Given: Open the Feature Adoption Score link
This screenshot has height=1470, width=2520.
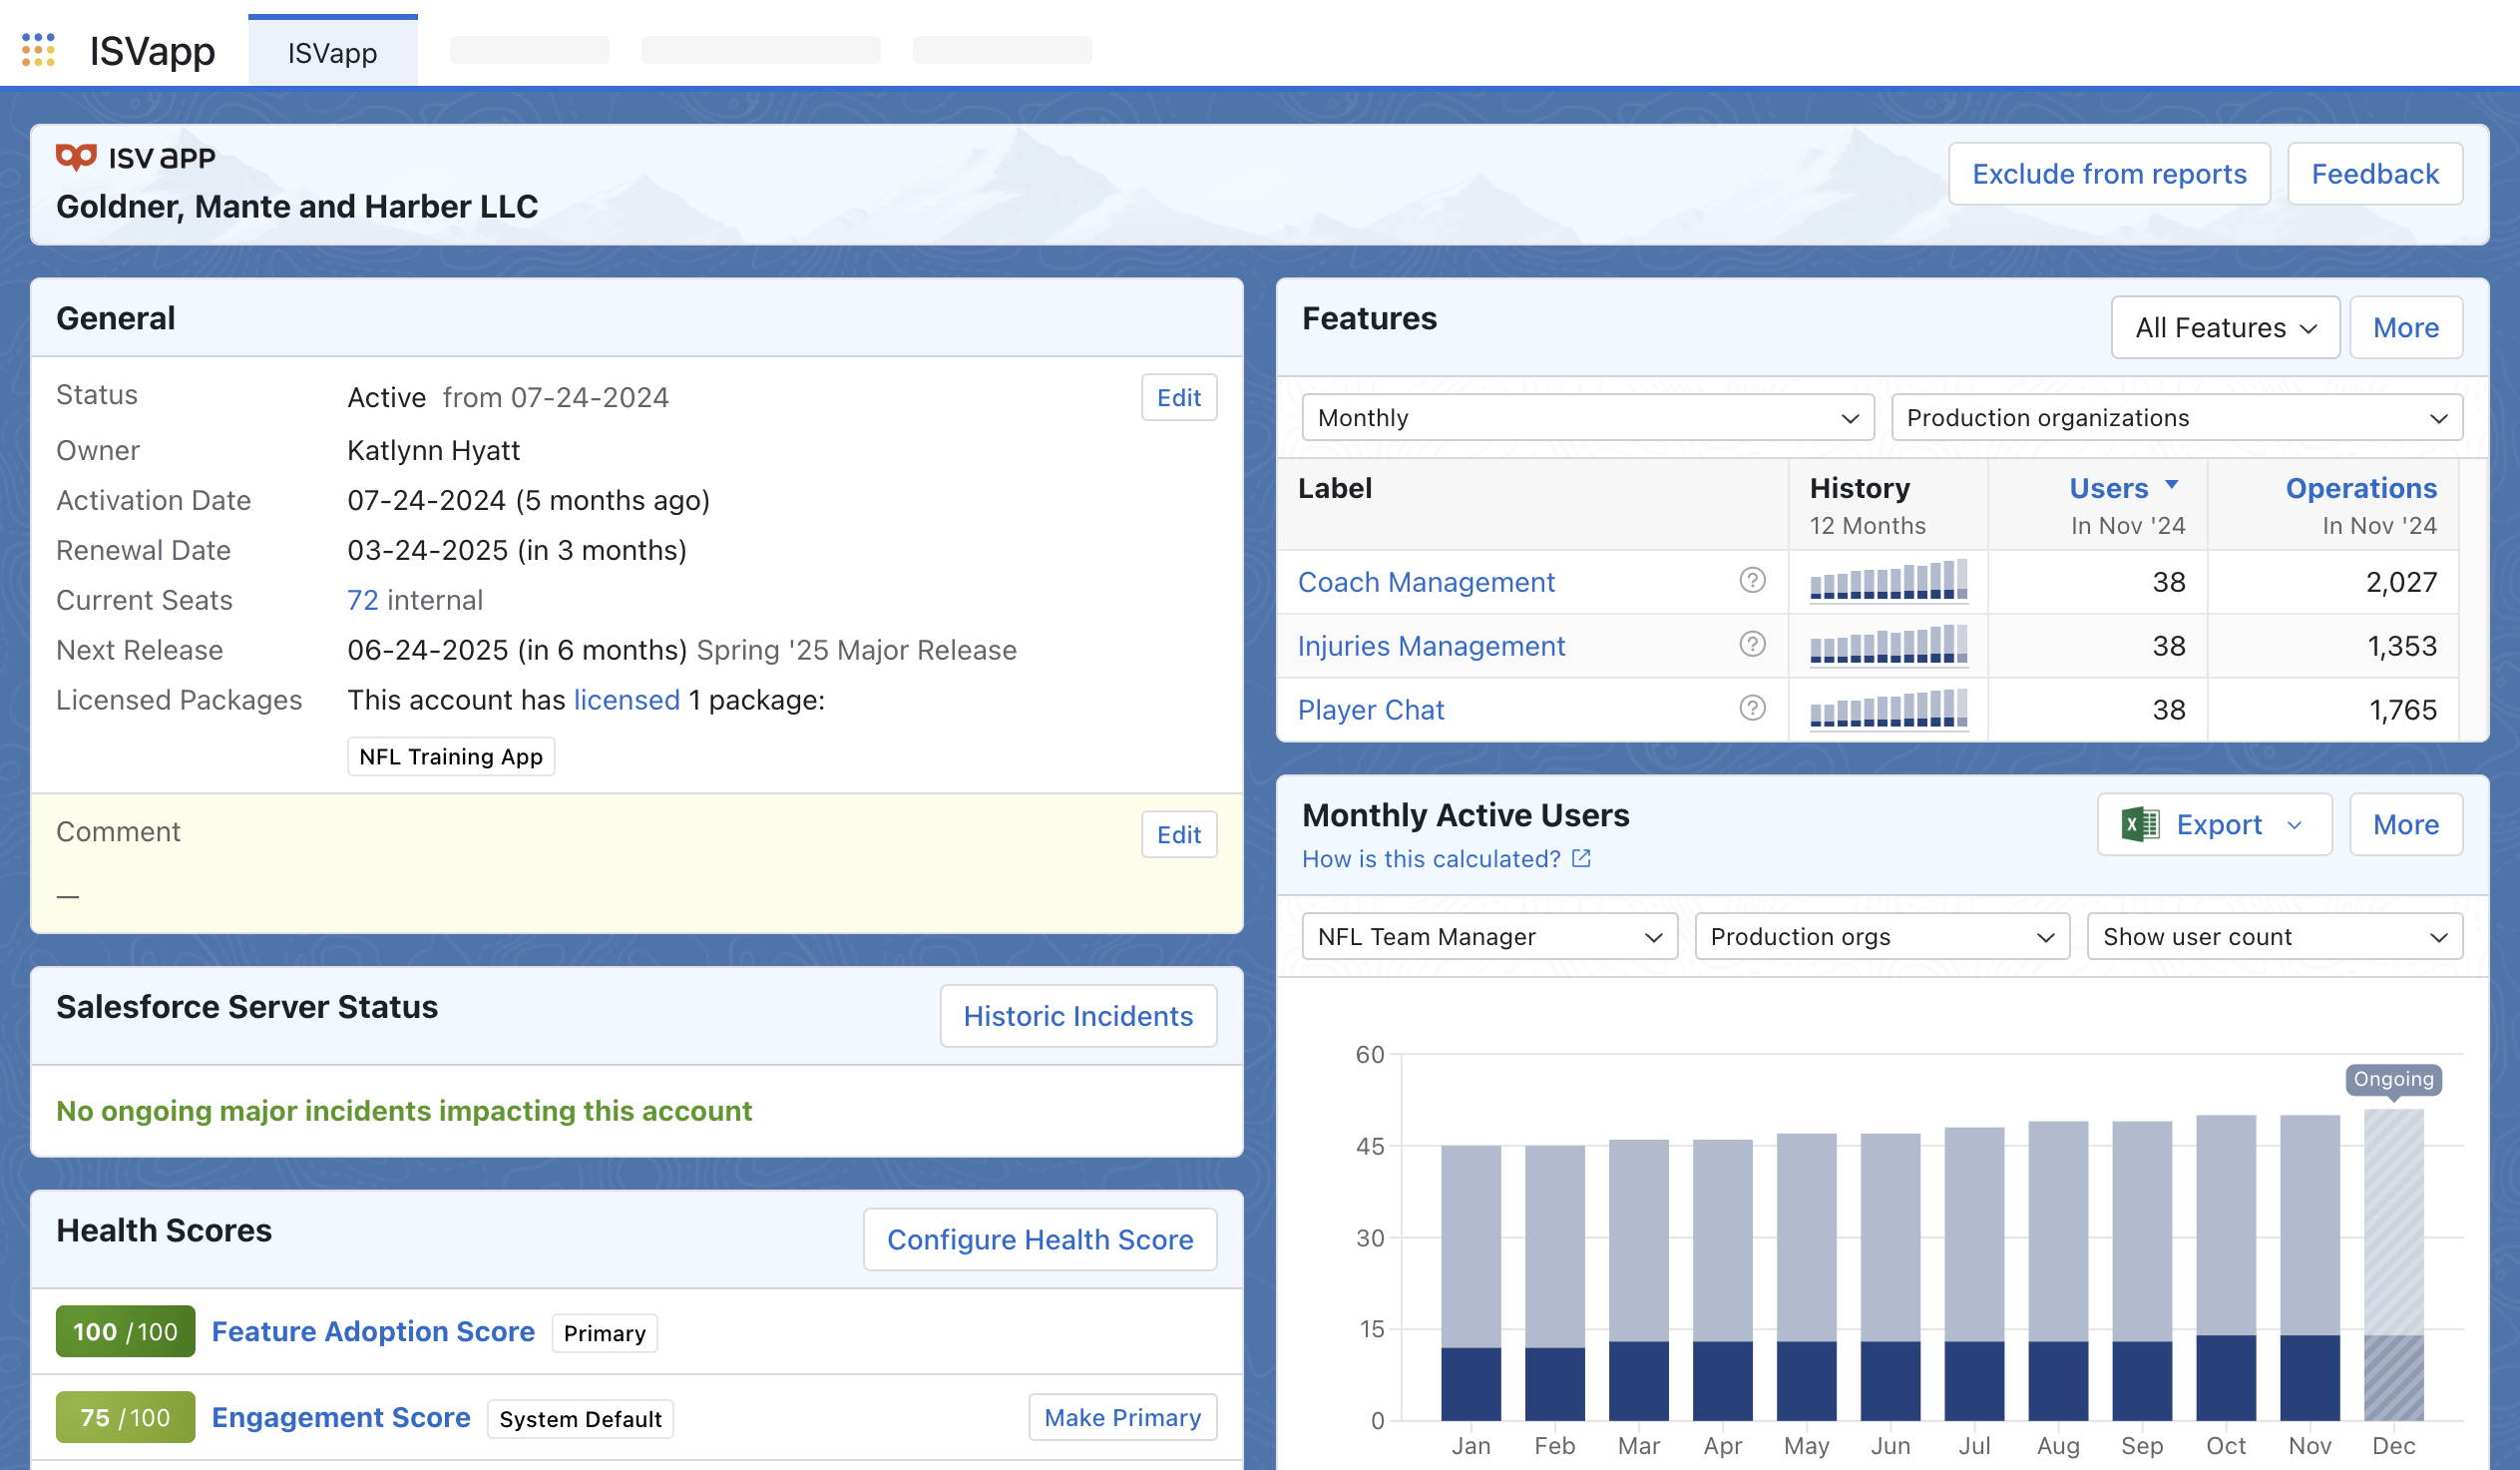Looking at the screenshot, I should [x=373, y=1332].
